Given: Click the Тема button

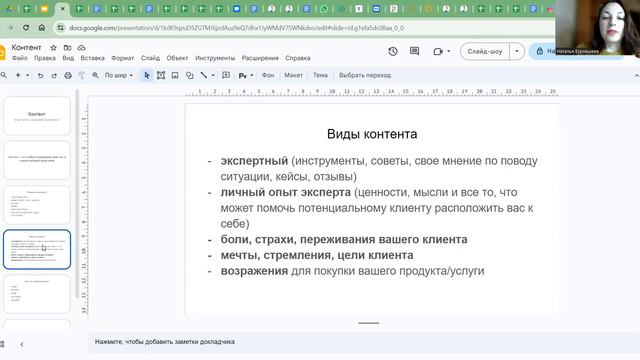Looking at the screenshot, I should tap(320, 76).
